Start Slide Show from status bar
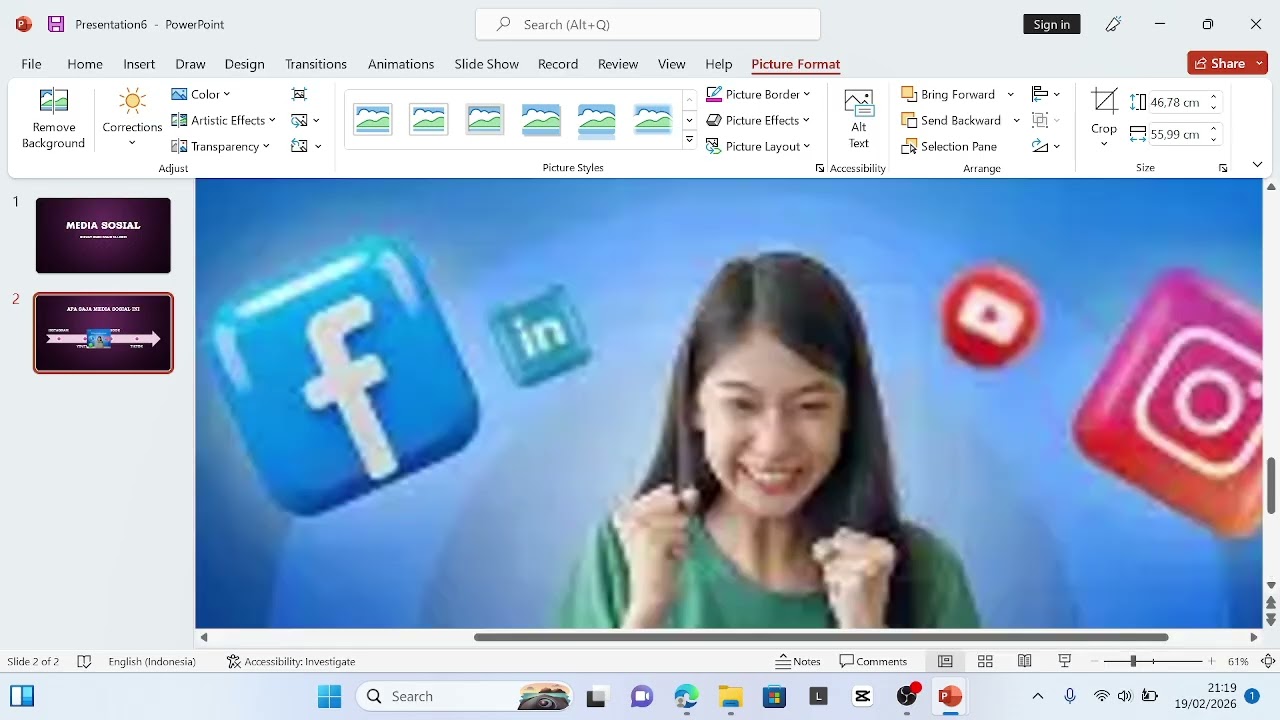This screenshot has height=720, width=1280. click(x=1065, y=661)
